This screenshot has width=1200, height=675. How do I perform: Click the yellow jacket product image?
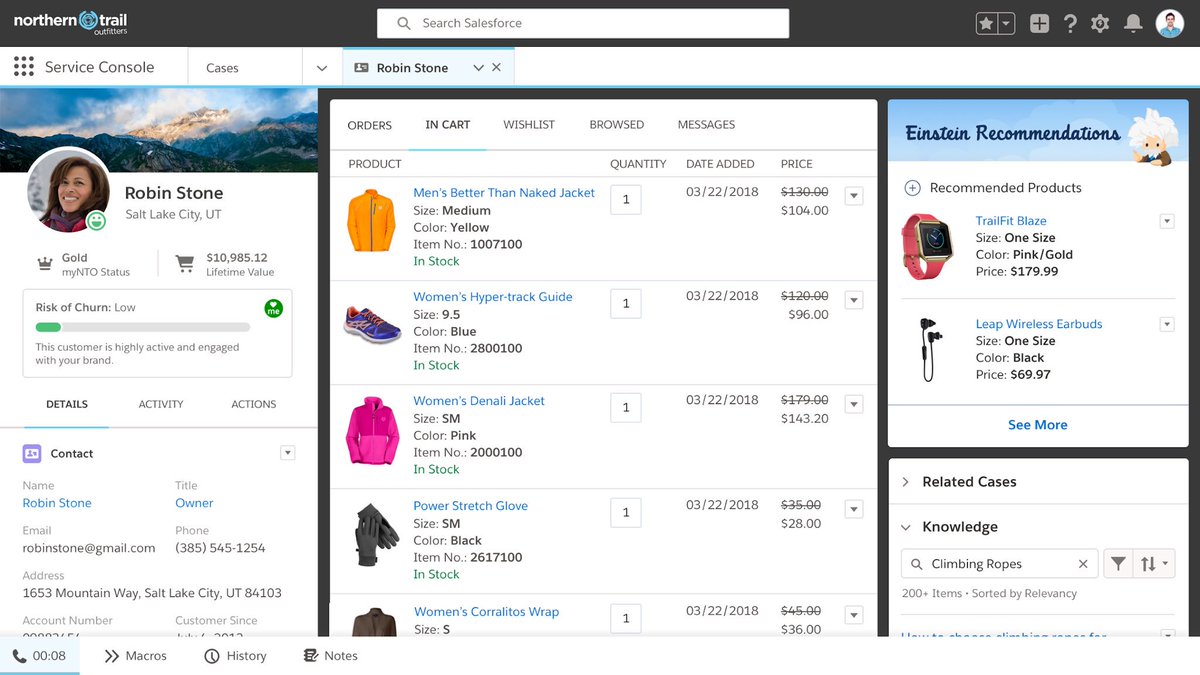click(x=371, y=221)
